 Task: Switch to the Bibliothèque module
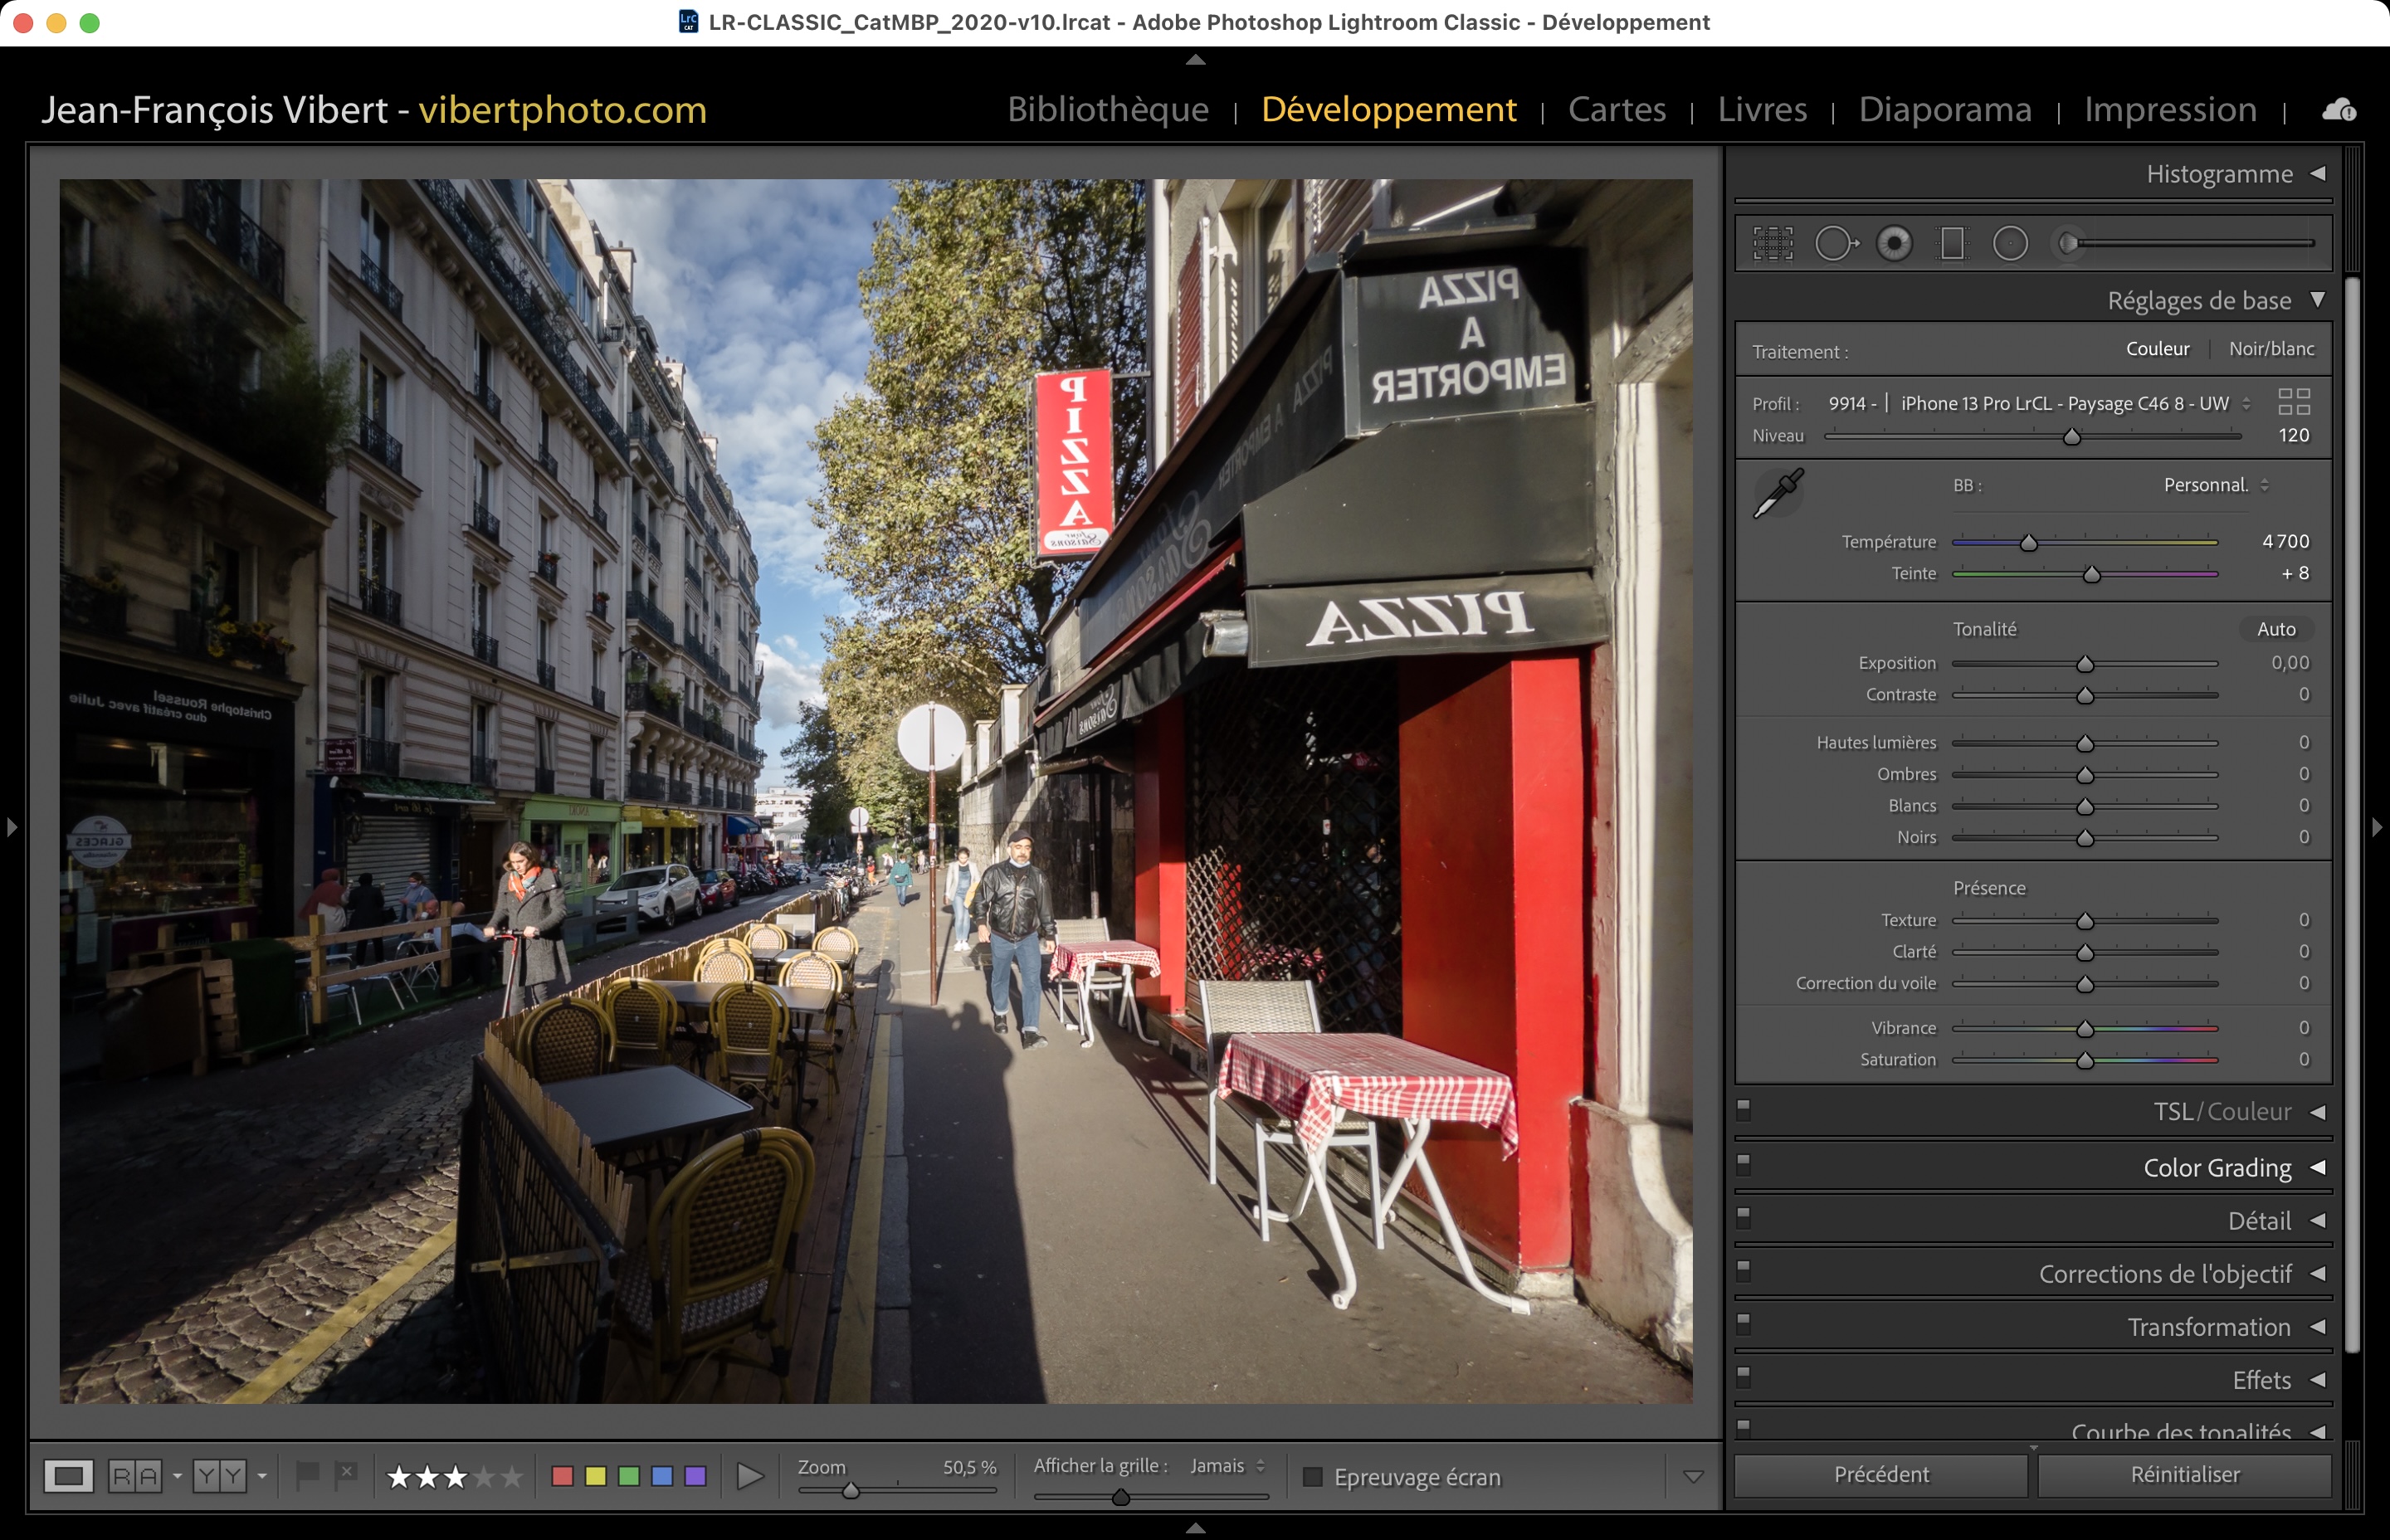[x=1108, y=109]
